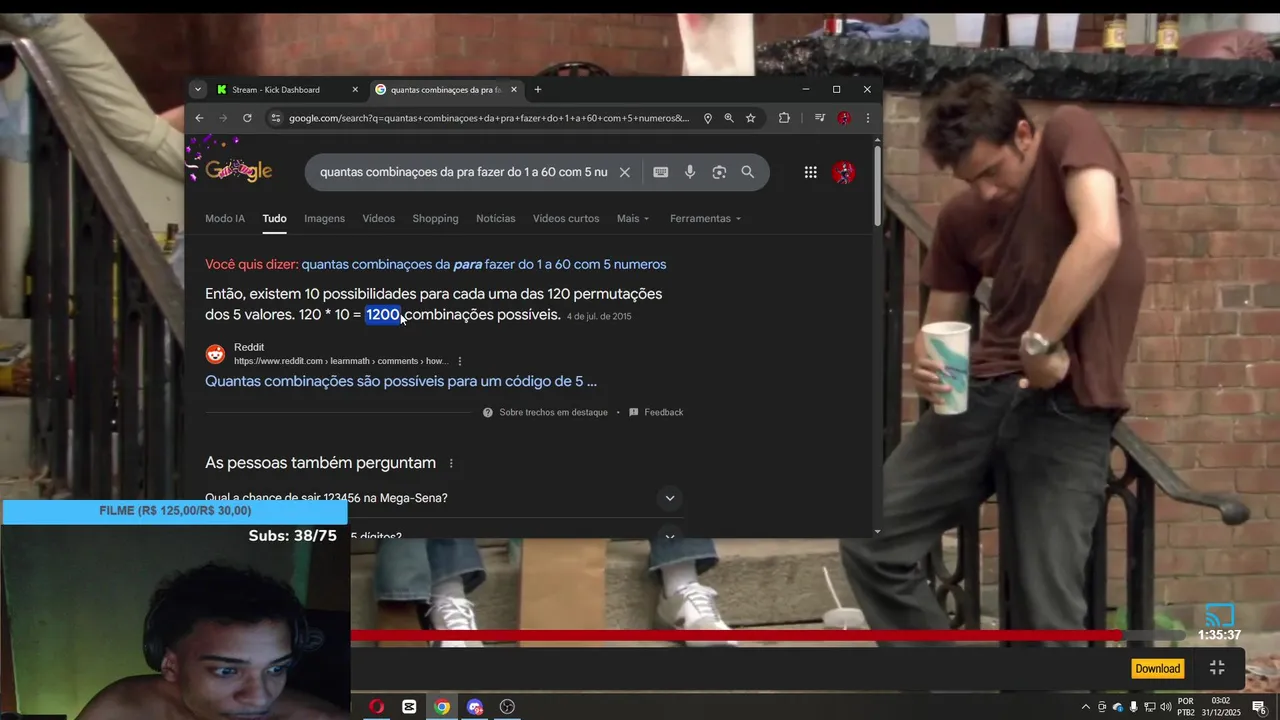This screenshot has height=720, width=1280.
Task: Open the Google apps grid
Action: tap(811, 172)
